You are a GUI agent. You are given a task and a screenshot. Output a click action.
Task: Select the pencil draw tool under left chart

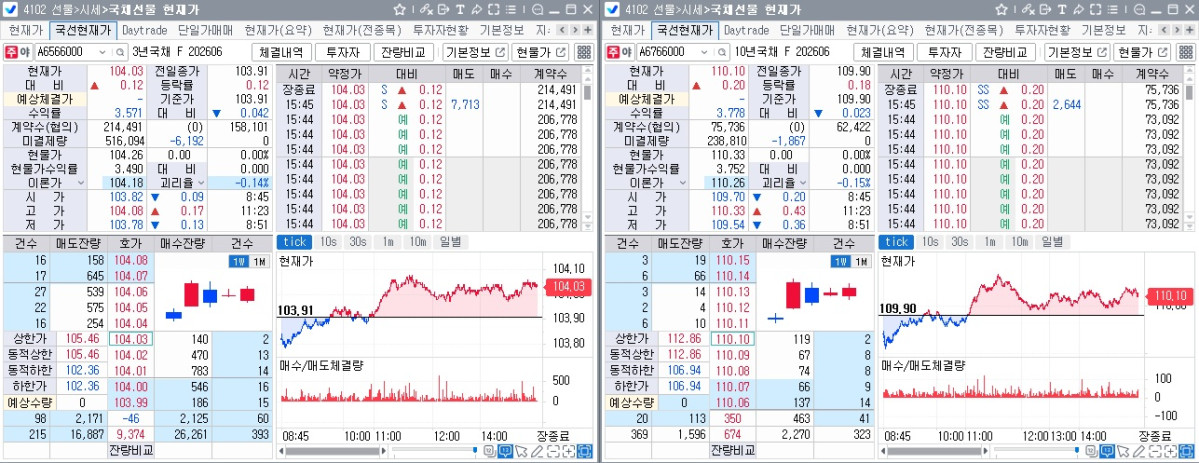(537, 451)
